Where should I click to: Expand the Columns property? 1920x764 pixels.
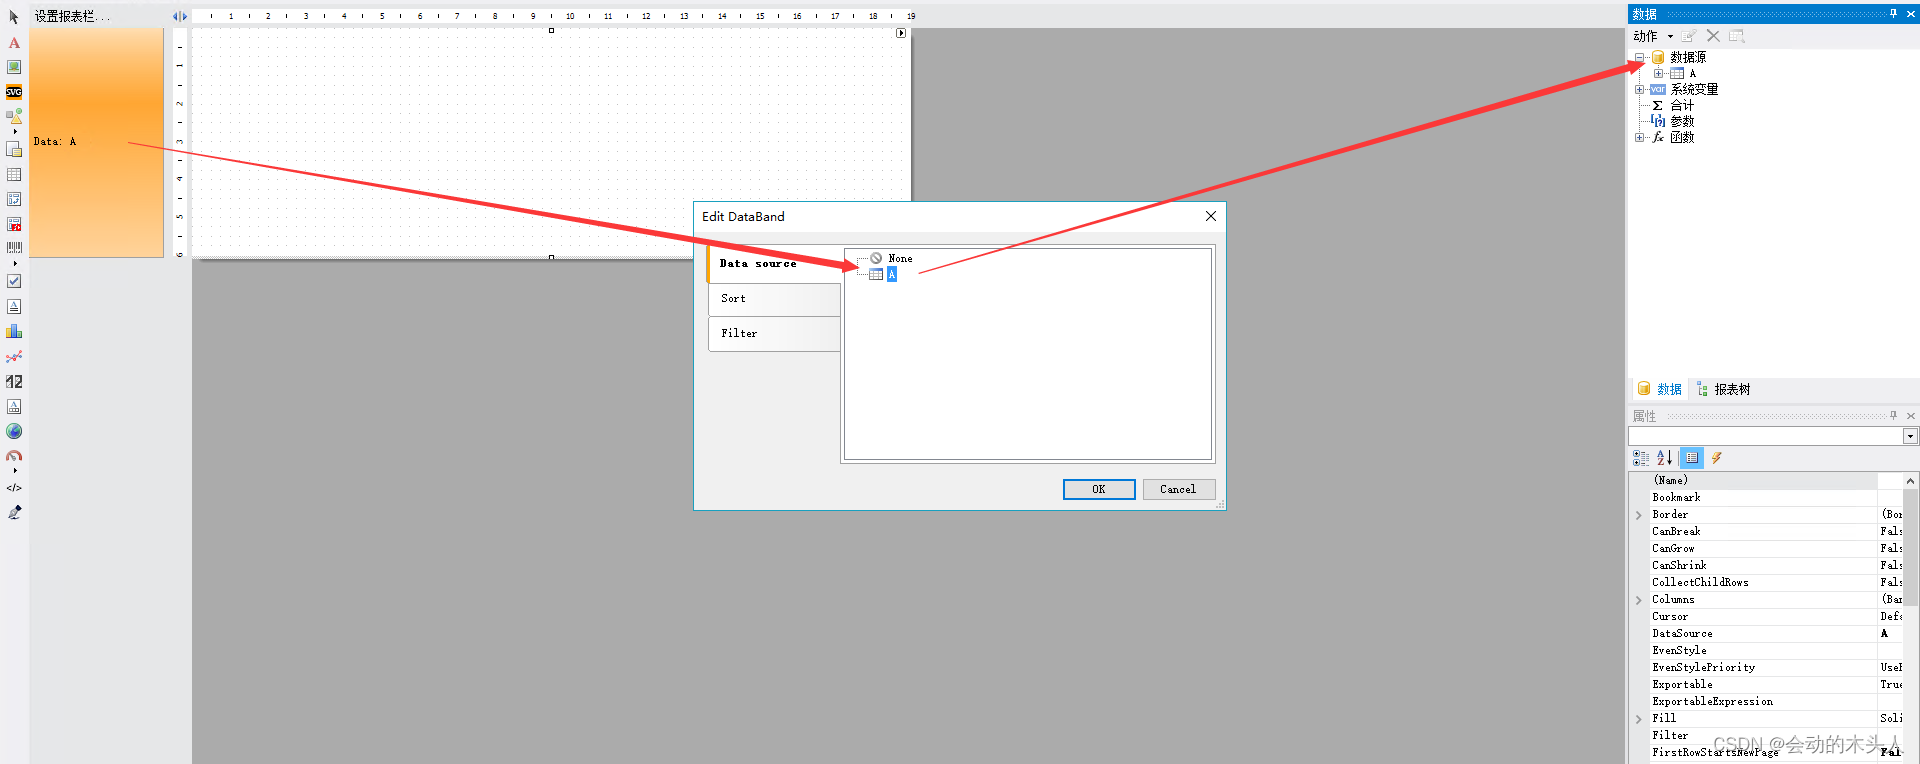pyautogui.click(x=1639, y=601)
